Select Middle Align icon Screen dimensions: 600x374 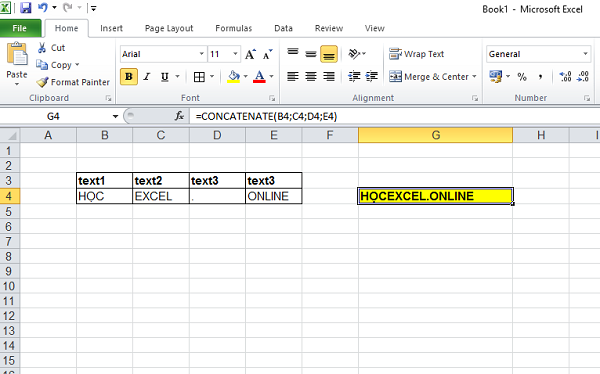point(311,54)
